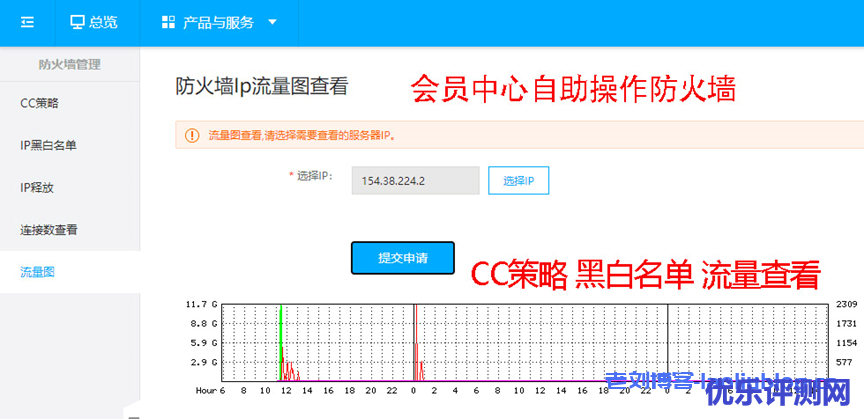Image resolution: width=864 pixels, height=419 pixels.
Task: Open IP释放 sidebar item
Action: tap(39, 187)
